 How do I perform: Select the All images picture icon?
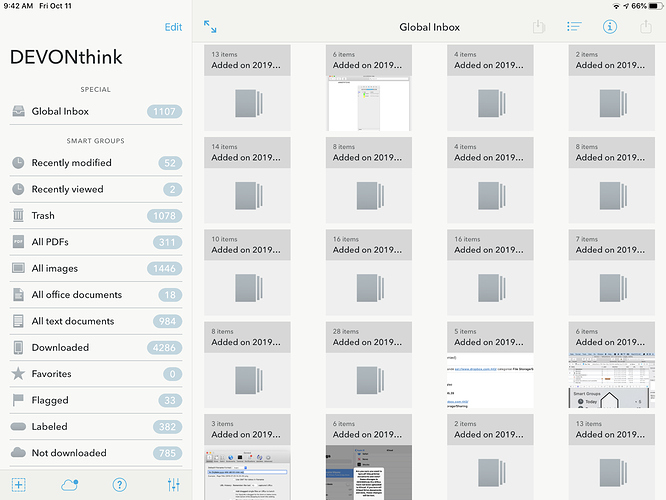[x=18, y=268]
